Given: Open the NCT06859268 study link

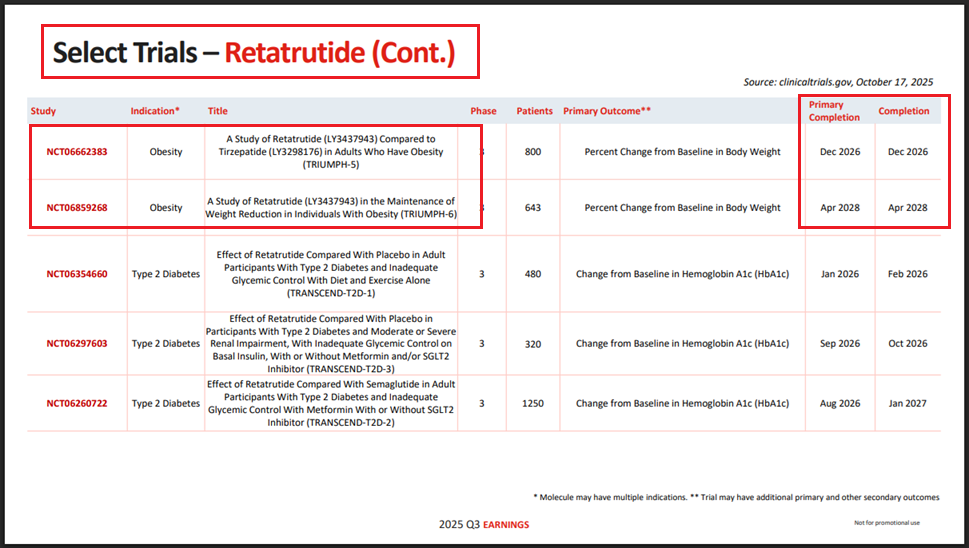Looking at the screenshot, I should click(x=77, y=208).
